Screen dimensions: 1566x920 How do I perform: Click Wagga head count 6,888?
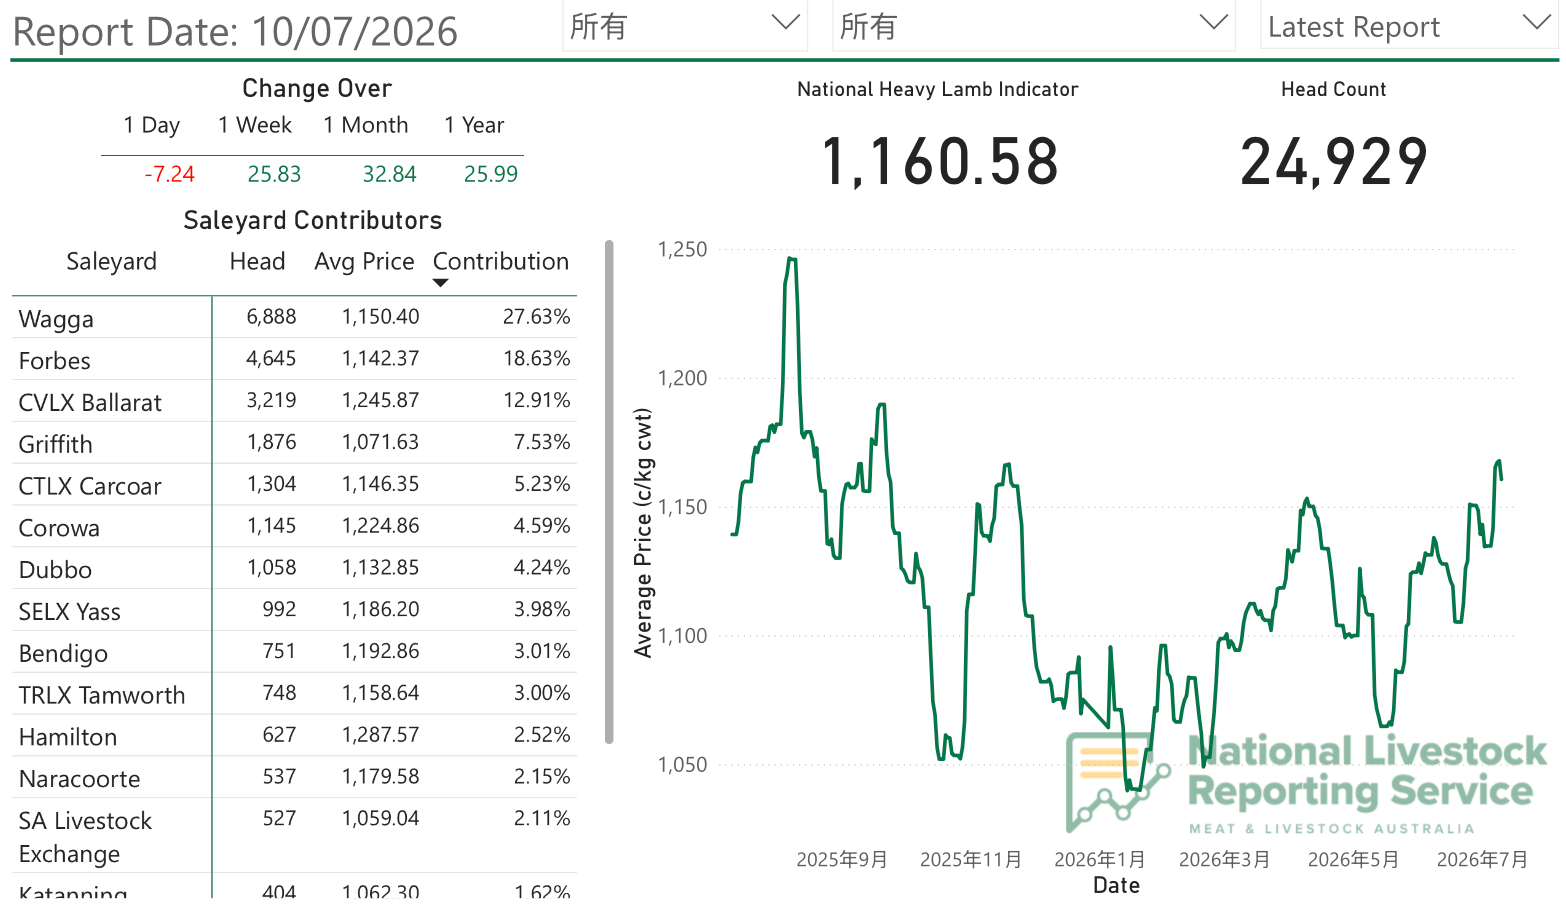pyautogui.click(x=271, y=317)
